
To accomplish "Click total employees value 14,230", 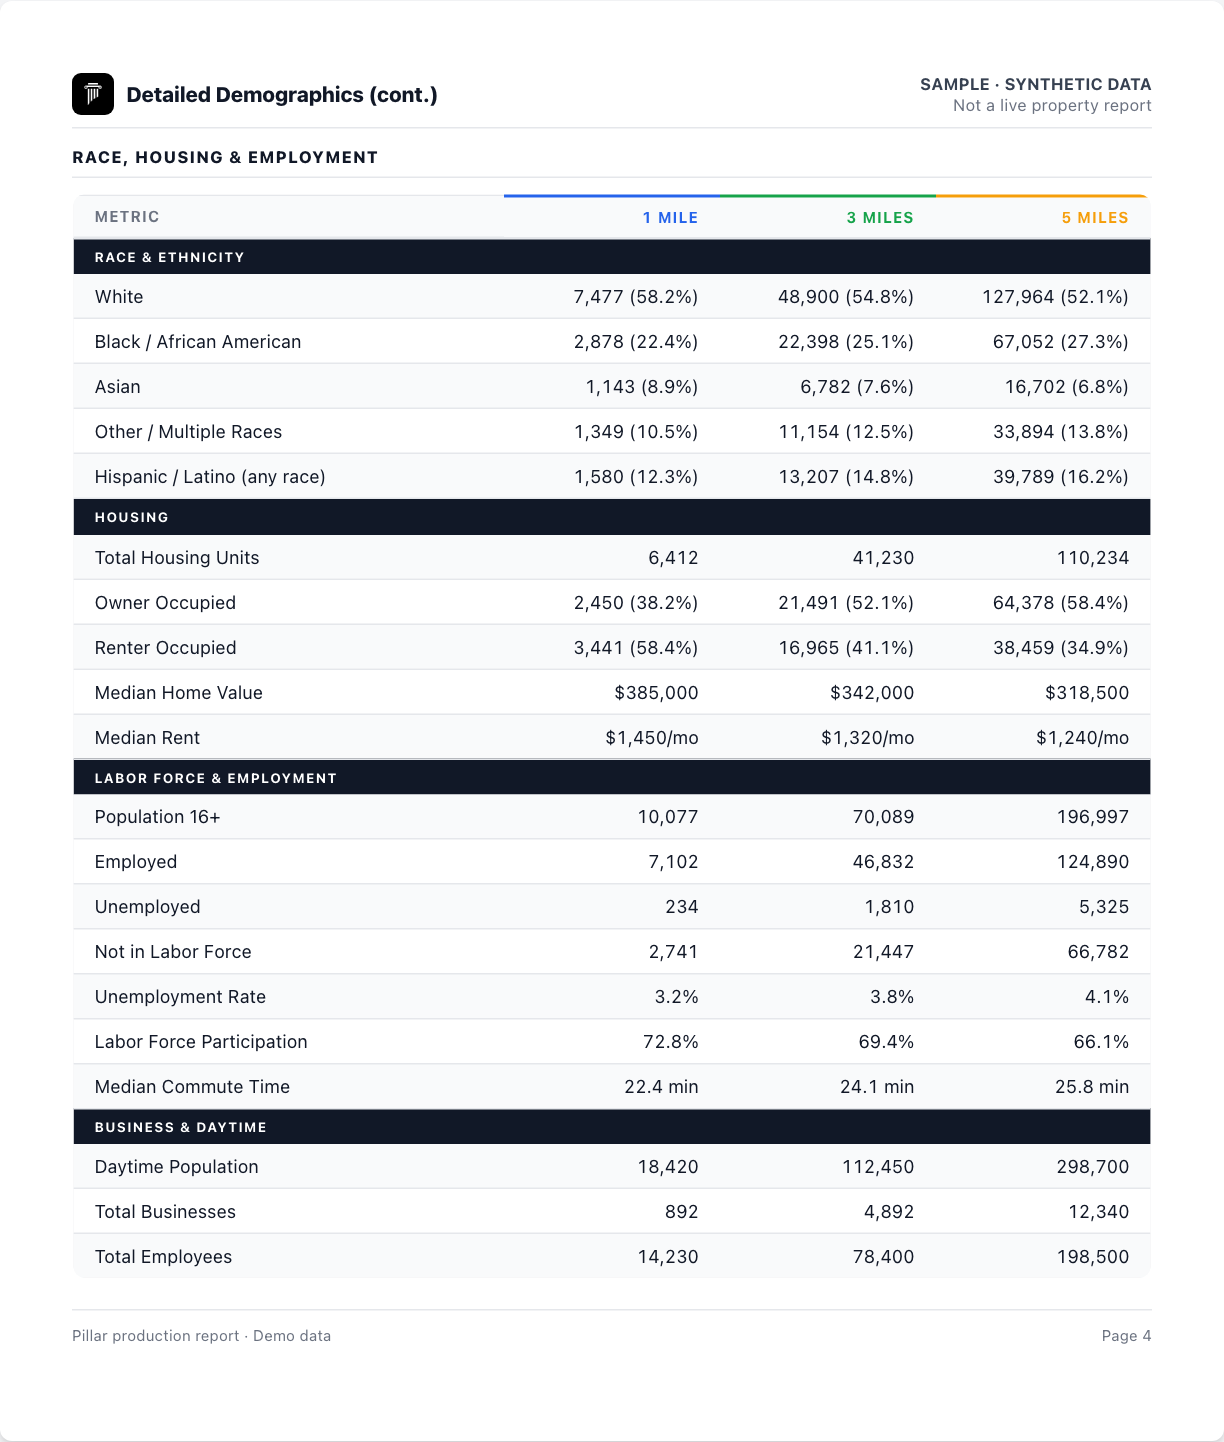I will (x=668, y=1257).
